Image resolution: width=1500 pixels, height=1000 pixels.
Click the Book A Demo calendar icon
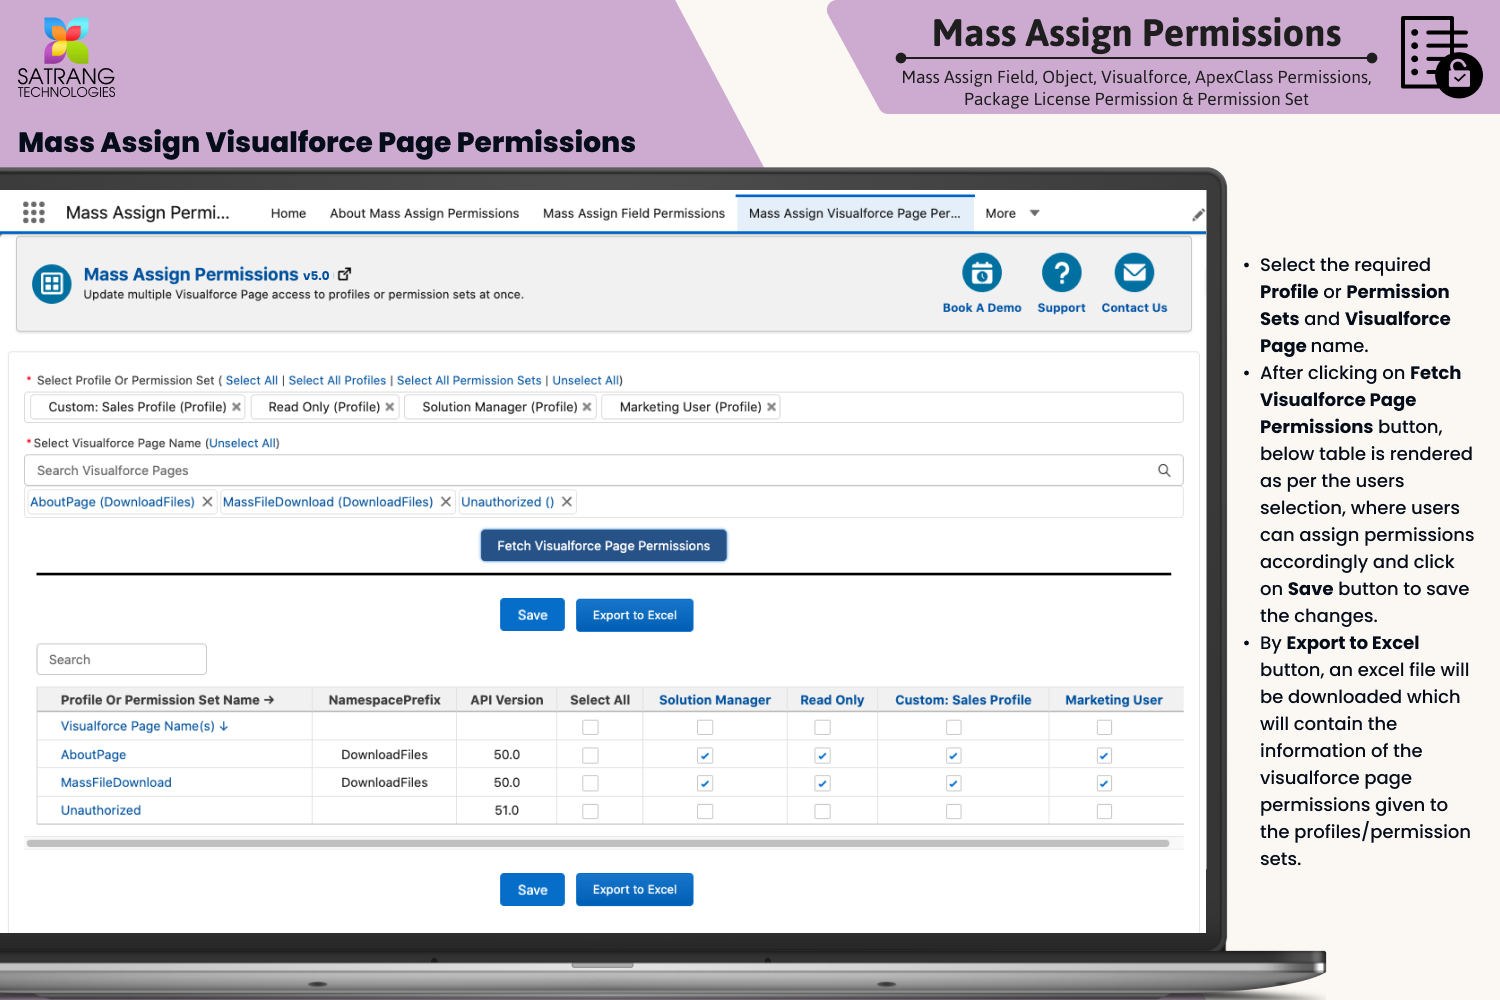[981, 273]
